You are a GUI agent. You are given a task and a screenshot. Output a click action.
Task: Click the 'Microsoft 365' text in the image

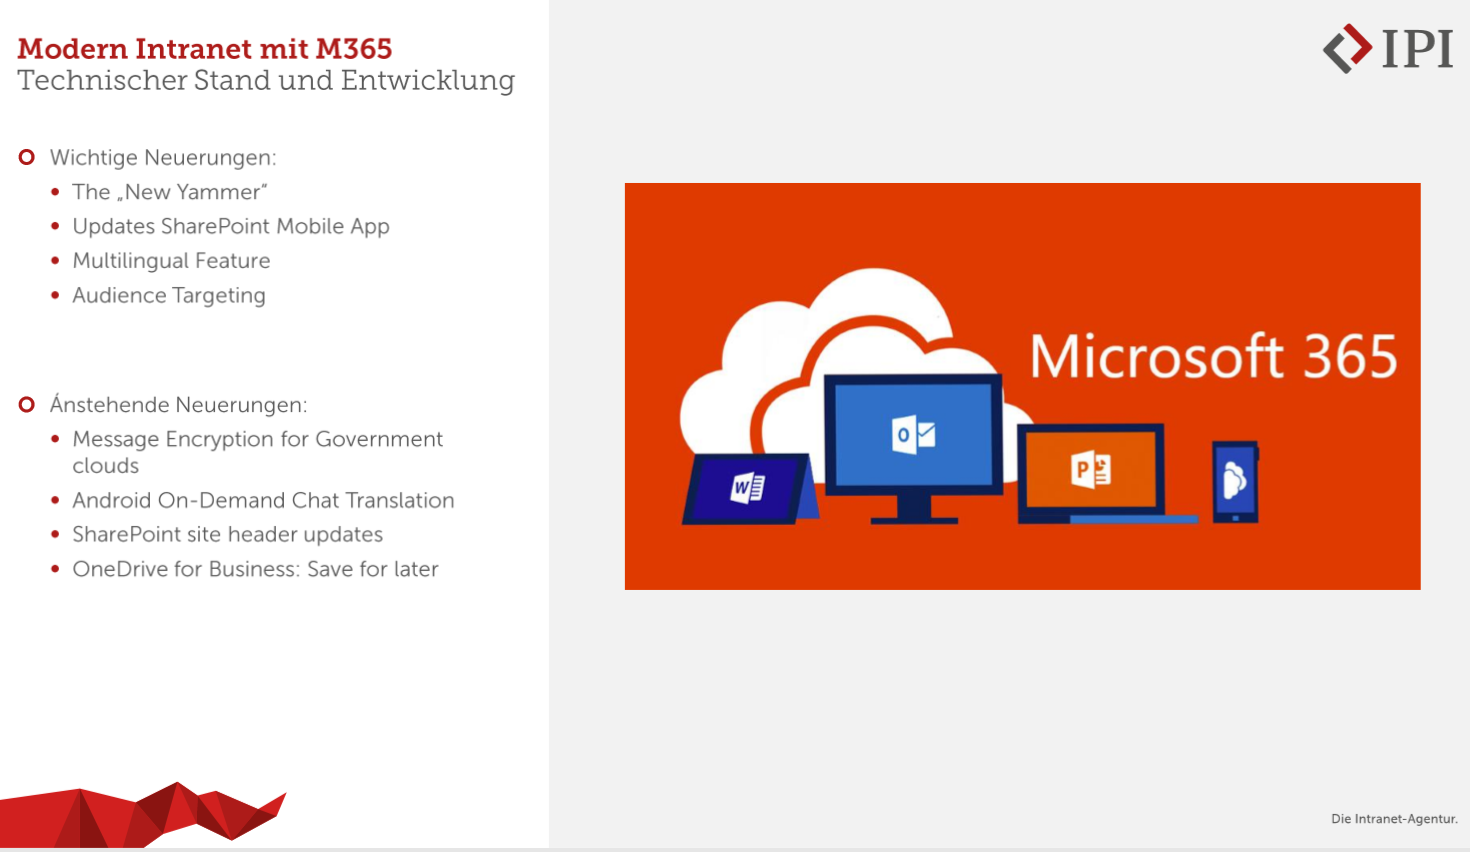pyautogui.click(x=1213, y=357)
